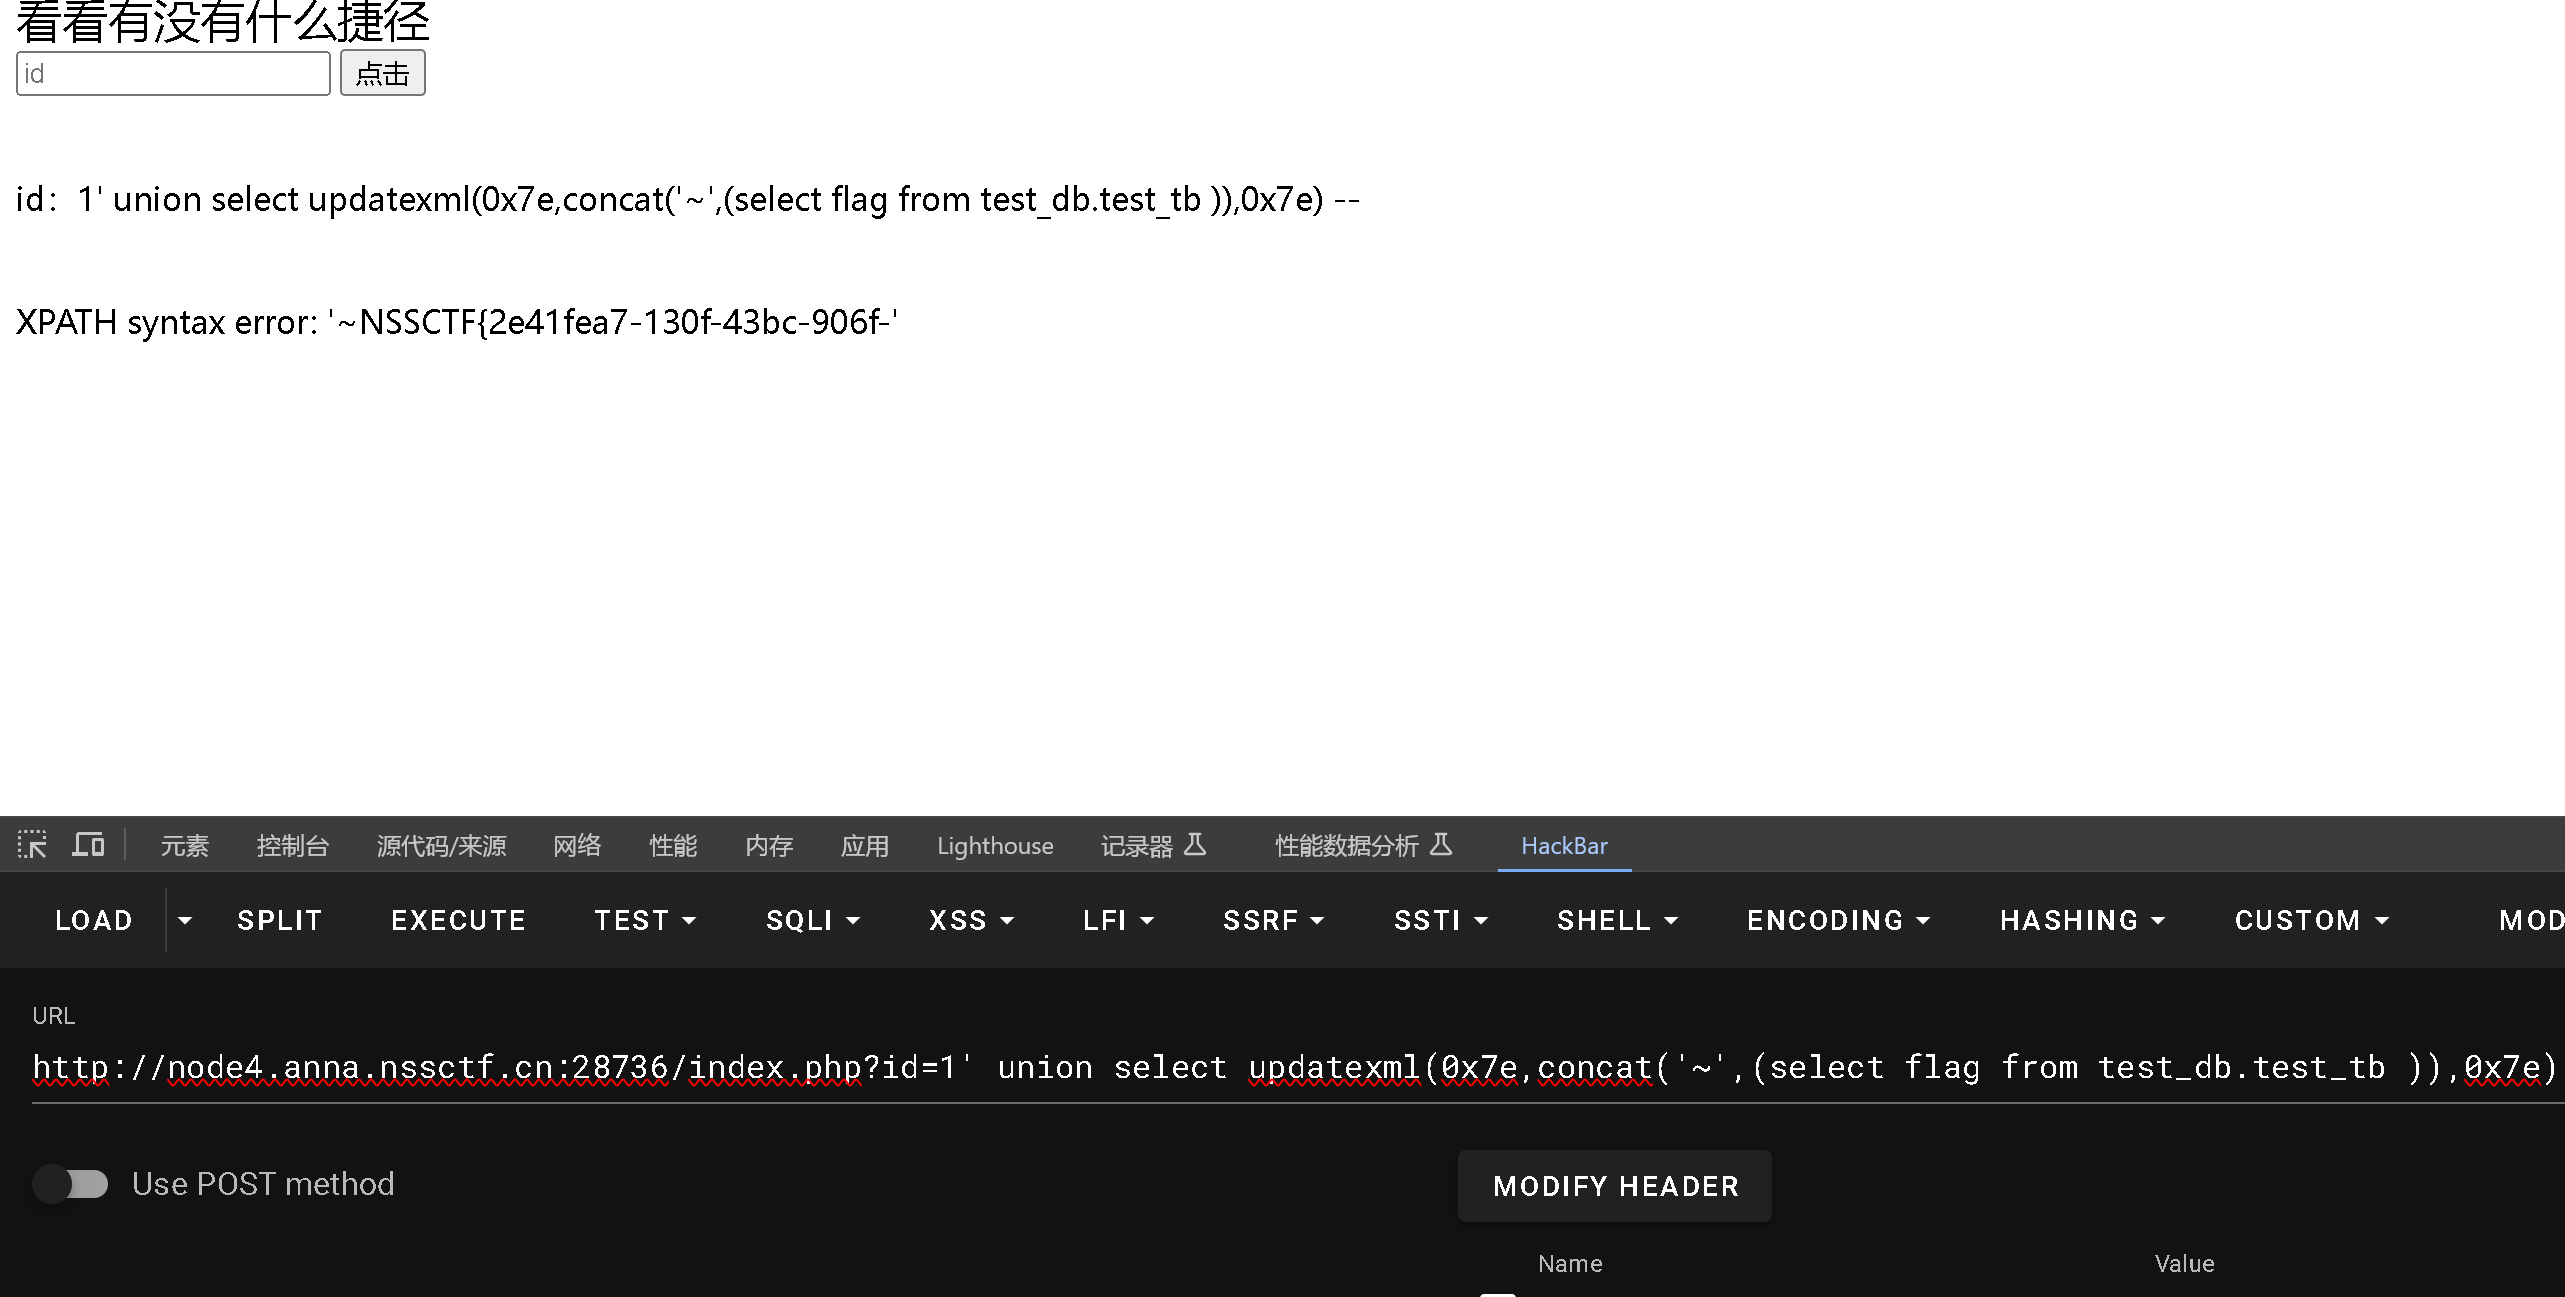Click the 点击 submit button
The height and width of the screenshot is (1297, 2565).
coord(382,74)
